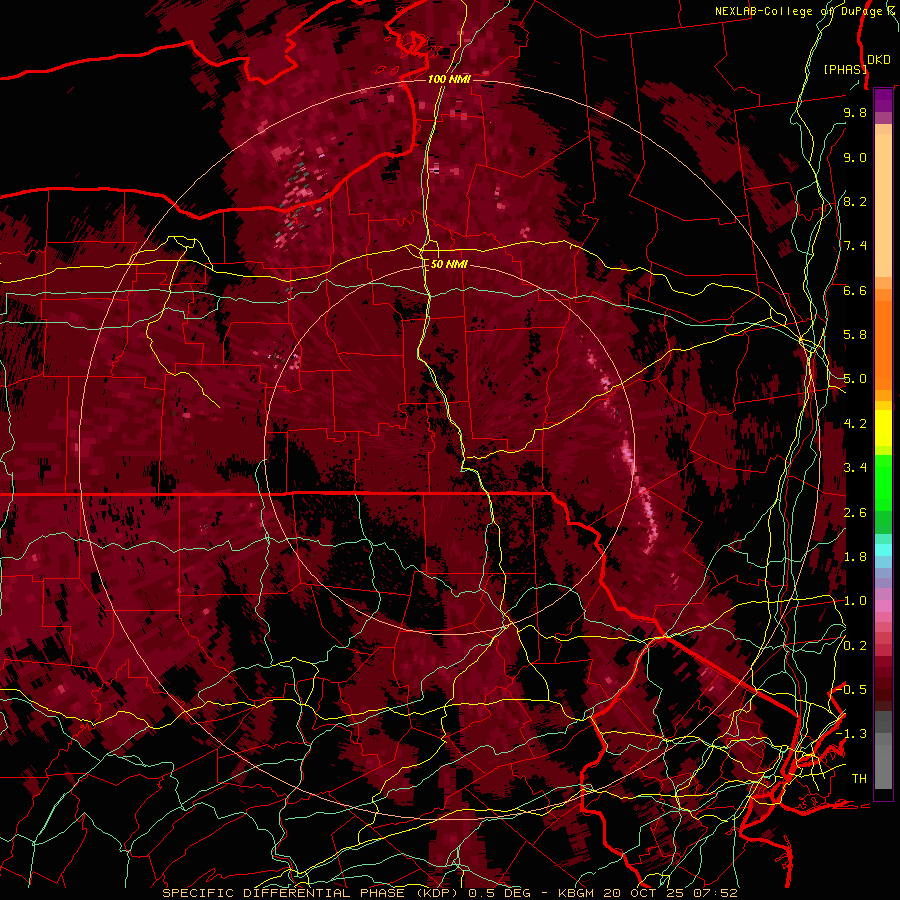Click the 50 NMI range ring label
Image resolution: width=900 pixels, height=900 pixels.
point(449,265)
